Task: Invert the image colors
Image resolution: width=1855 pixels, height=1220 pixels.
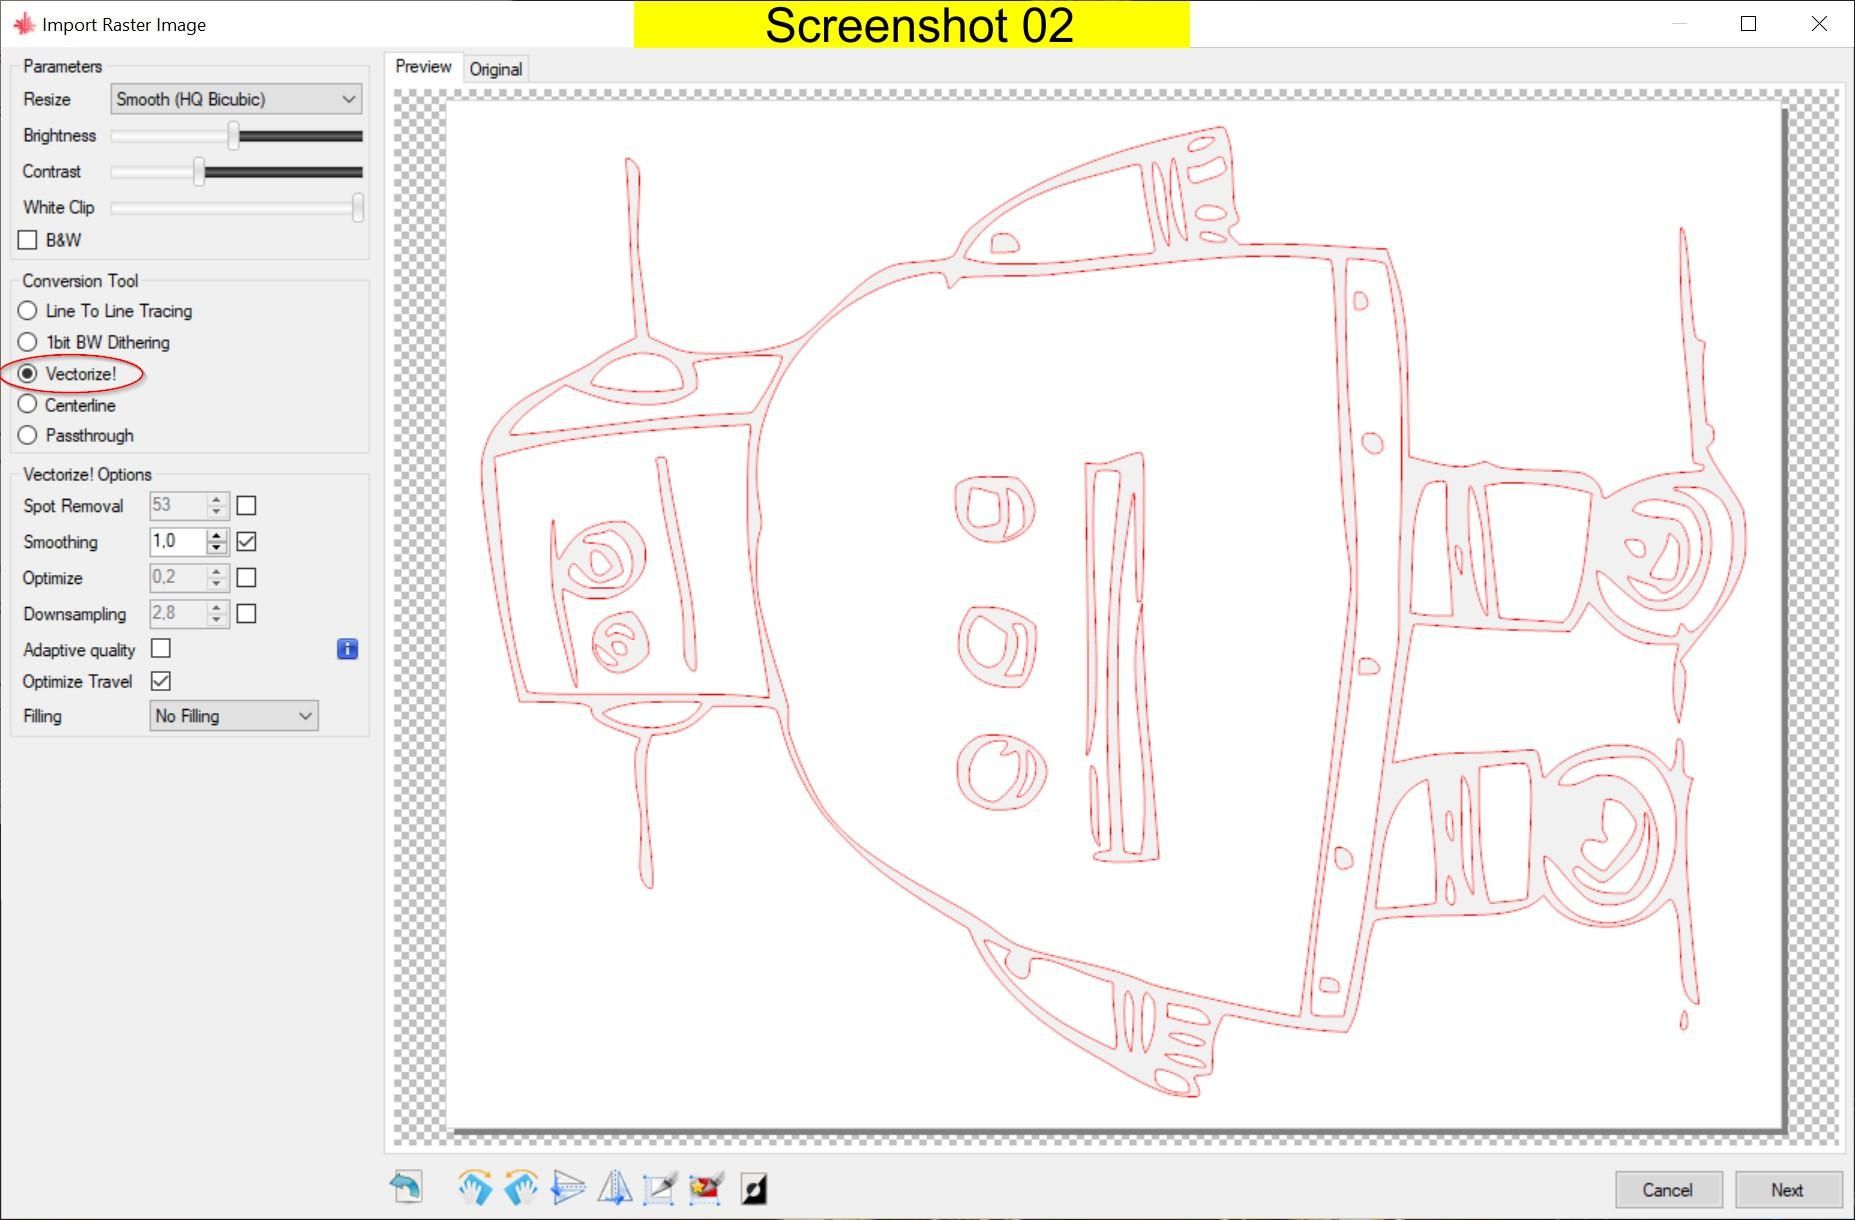Action: click(x=753, y=1188)
